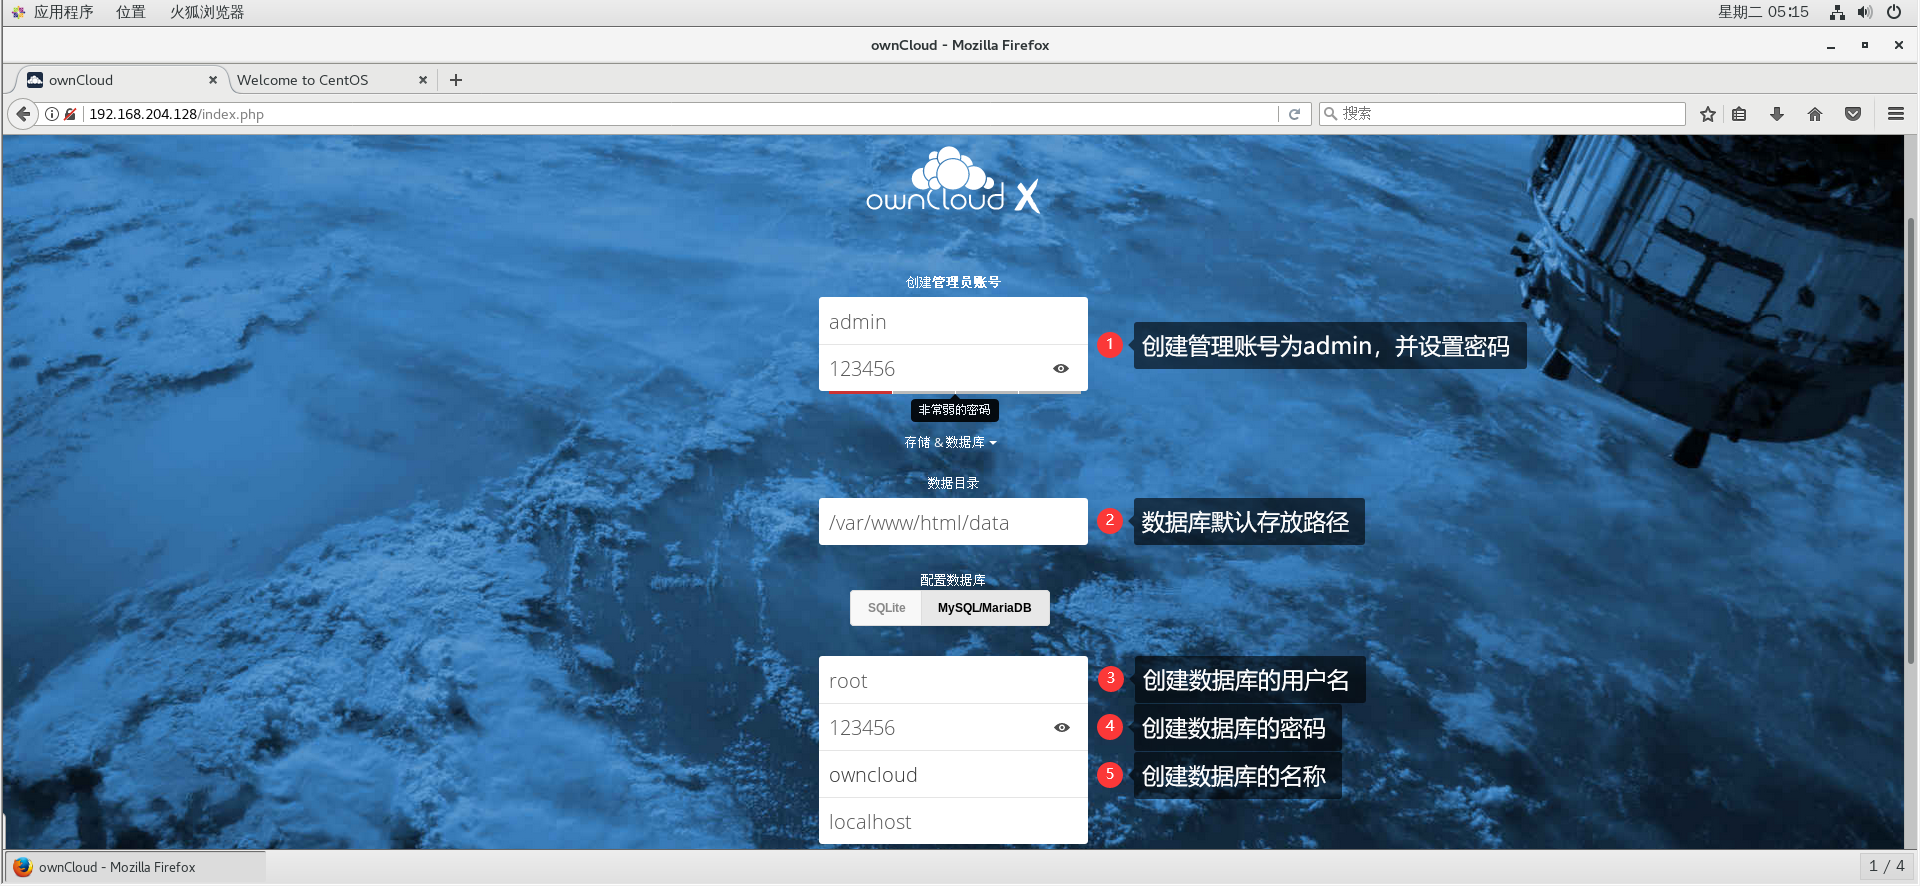Collapse the 存储&数据库 section

pyautogui.click(x=951, y=442)
